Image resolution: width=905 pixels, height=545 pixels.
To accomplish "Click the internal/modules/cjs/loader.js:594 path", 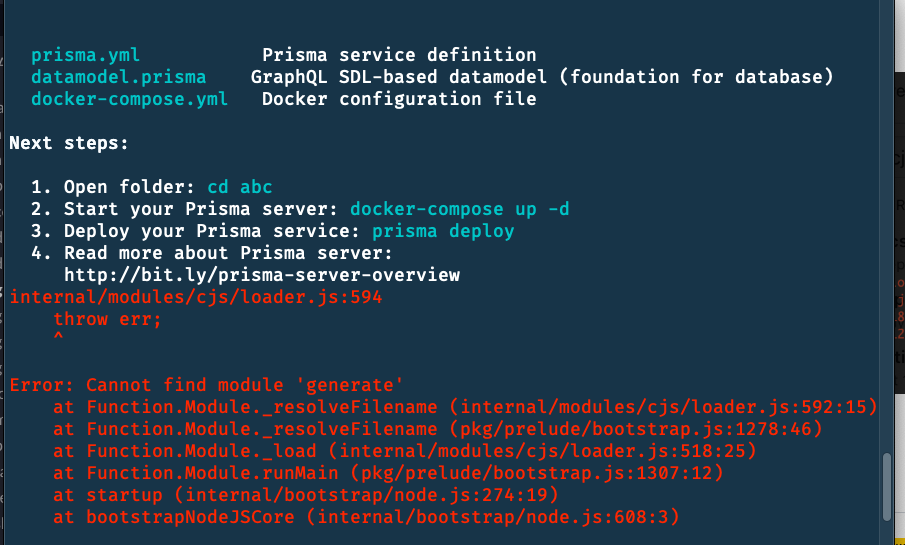I will [196, 297].
